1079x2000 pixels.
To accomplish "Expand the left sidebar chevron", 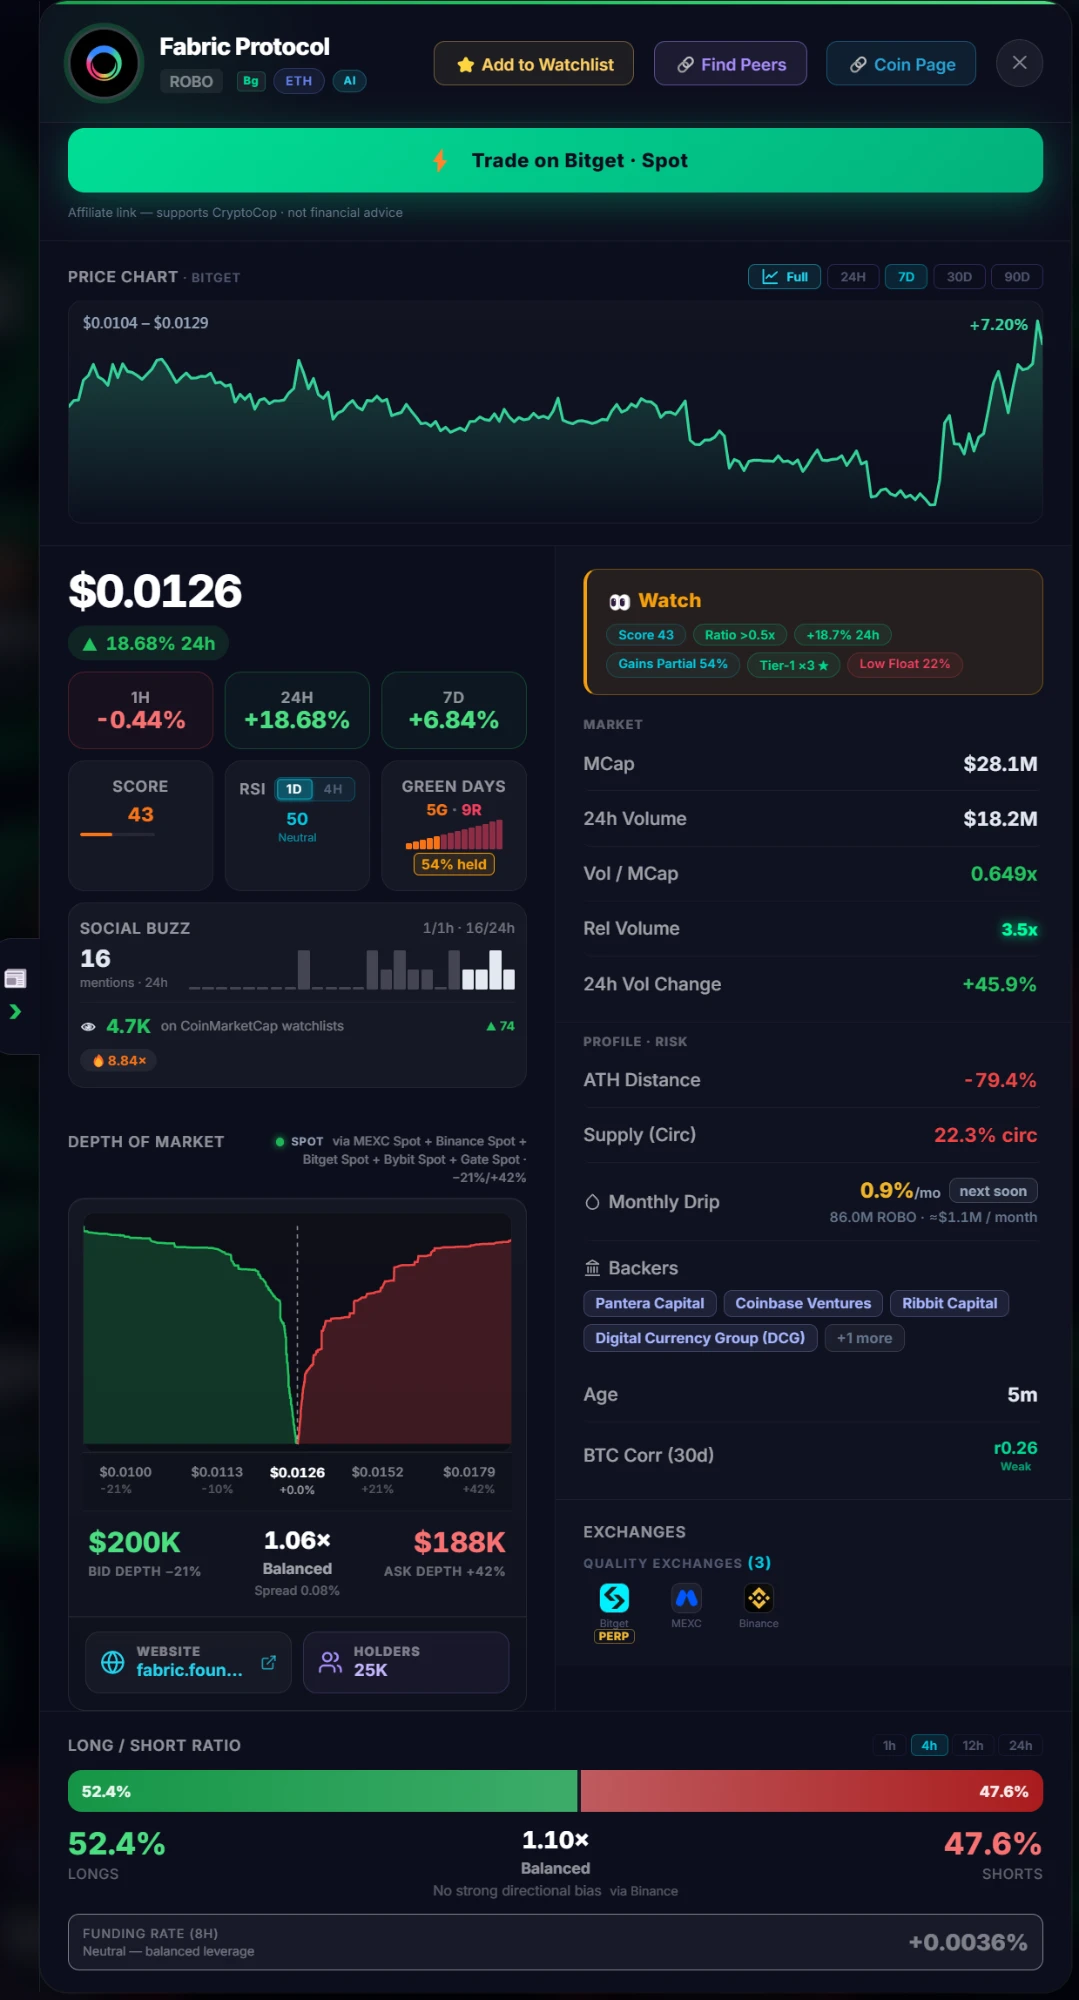I will point(15,1012).
